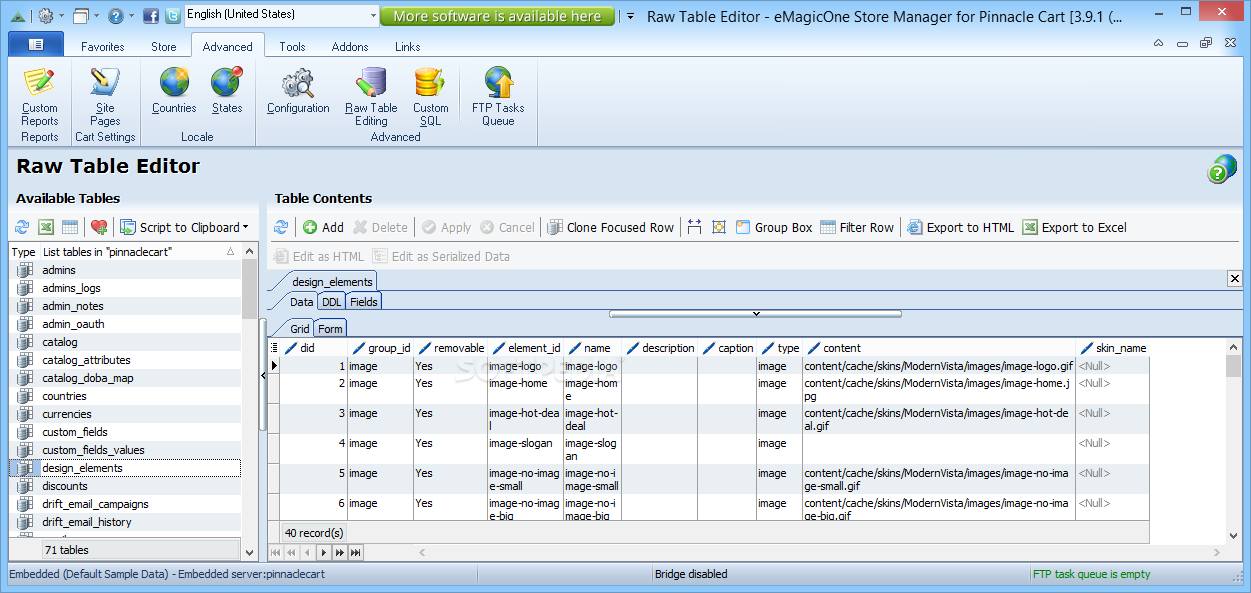Toggle the Group Box
The height and width of the screenshot is (593, 1251).
pos(774,227)
